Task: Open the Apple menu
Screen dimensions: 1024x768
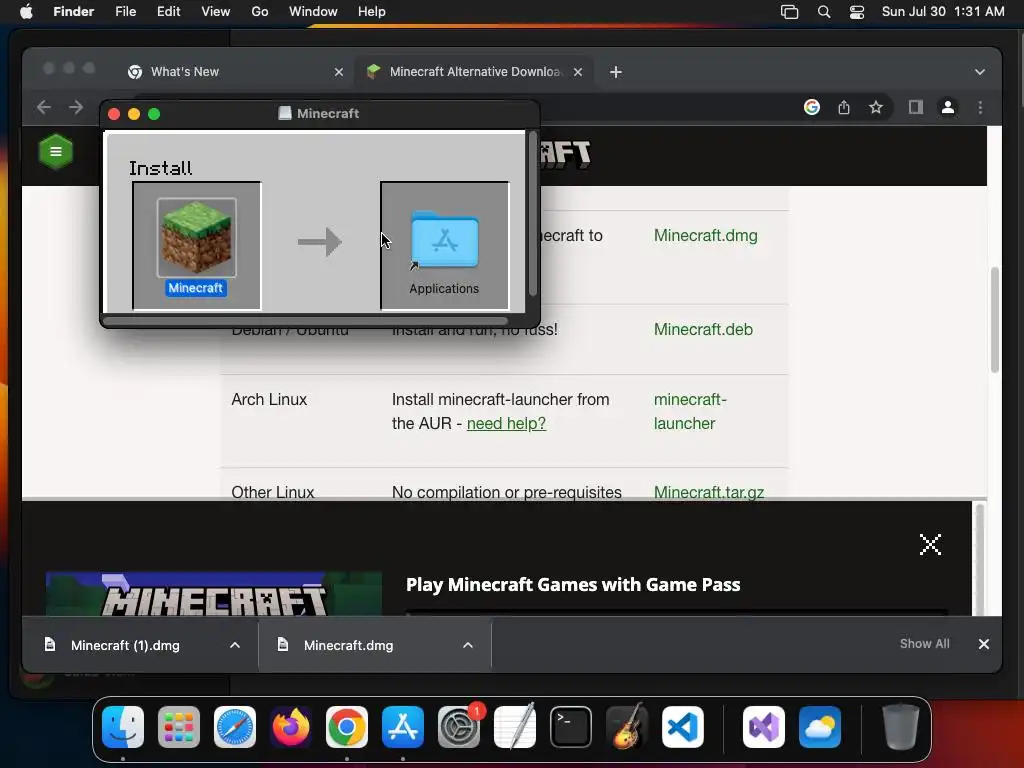Action: click(x=26, y=12)
